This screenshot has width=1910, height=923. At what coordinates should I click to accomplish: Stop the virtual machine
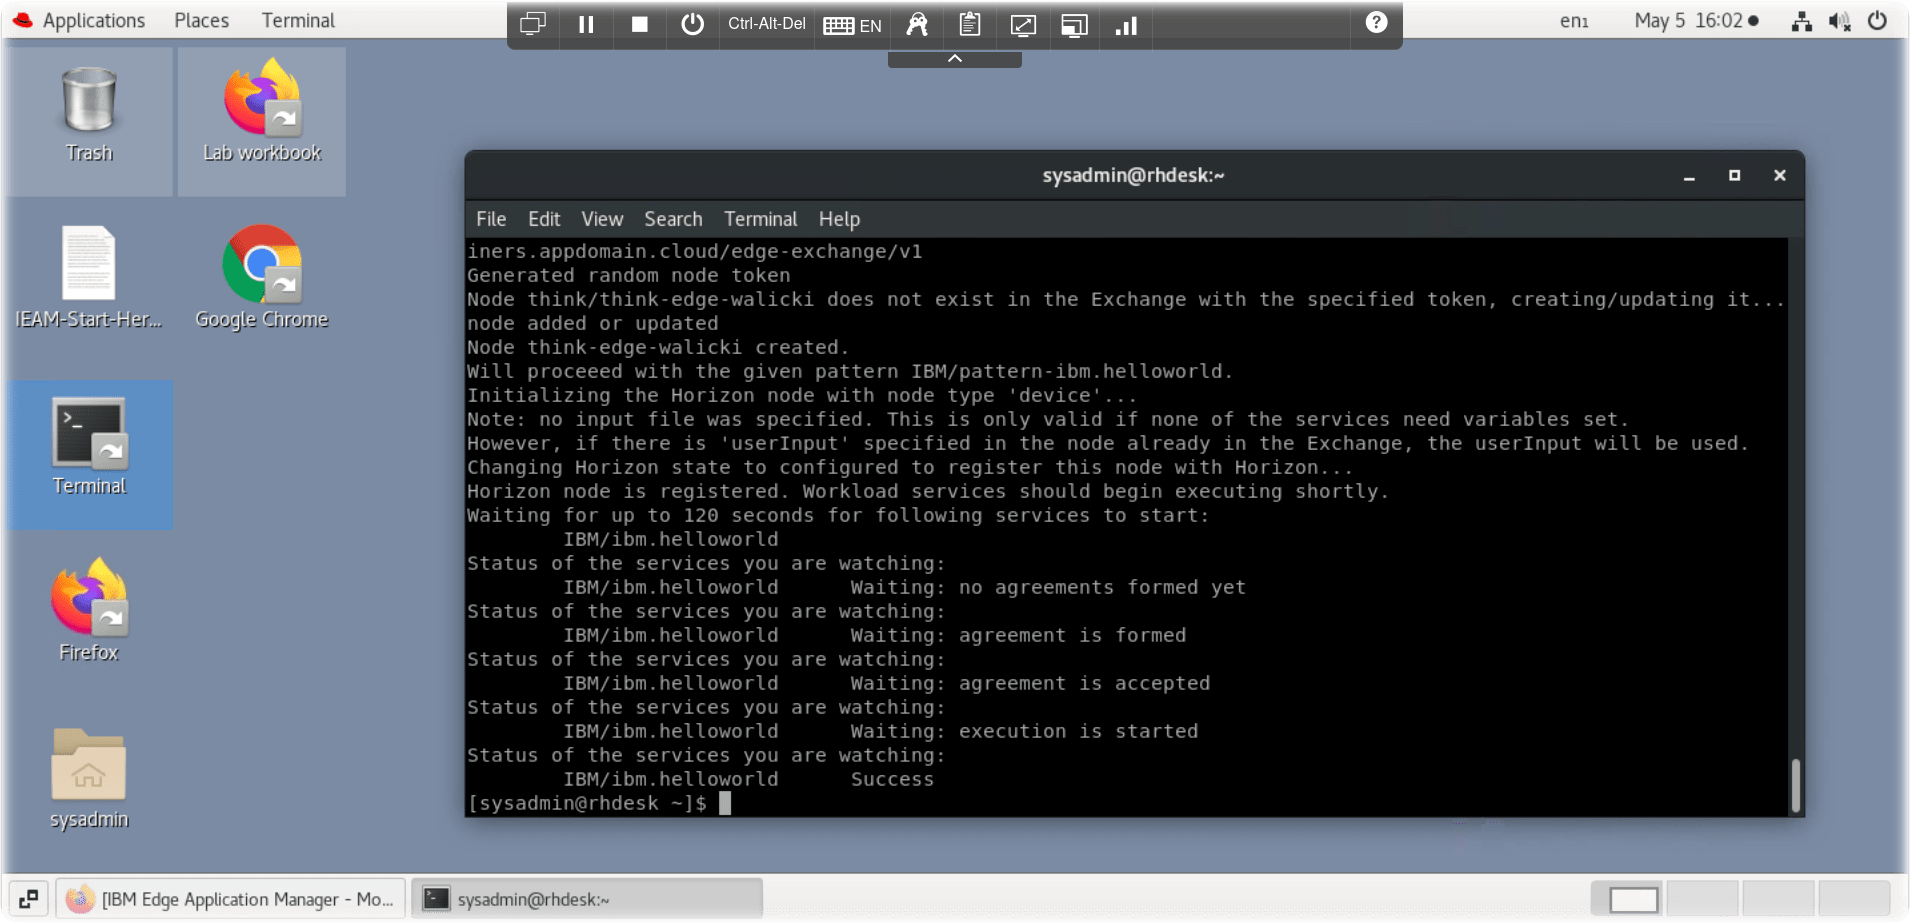coord(639,24)
